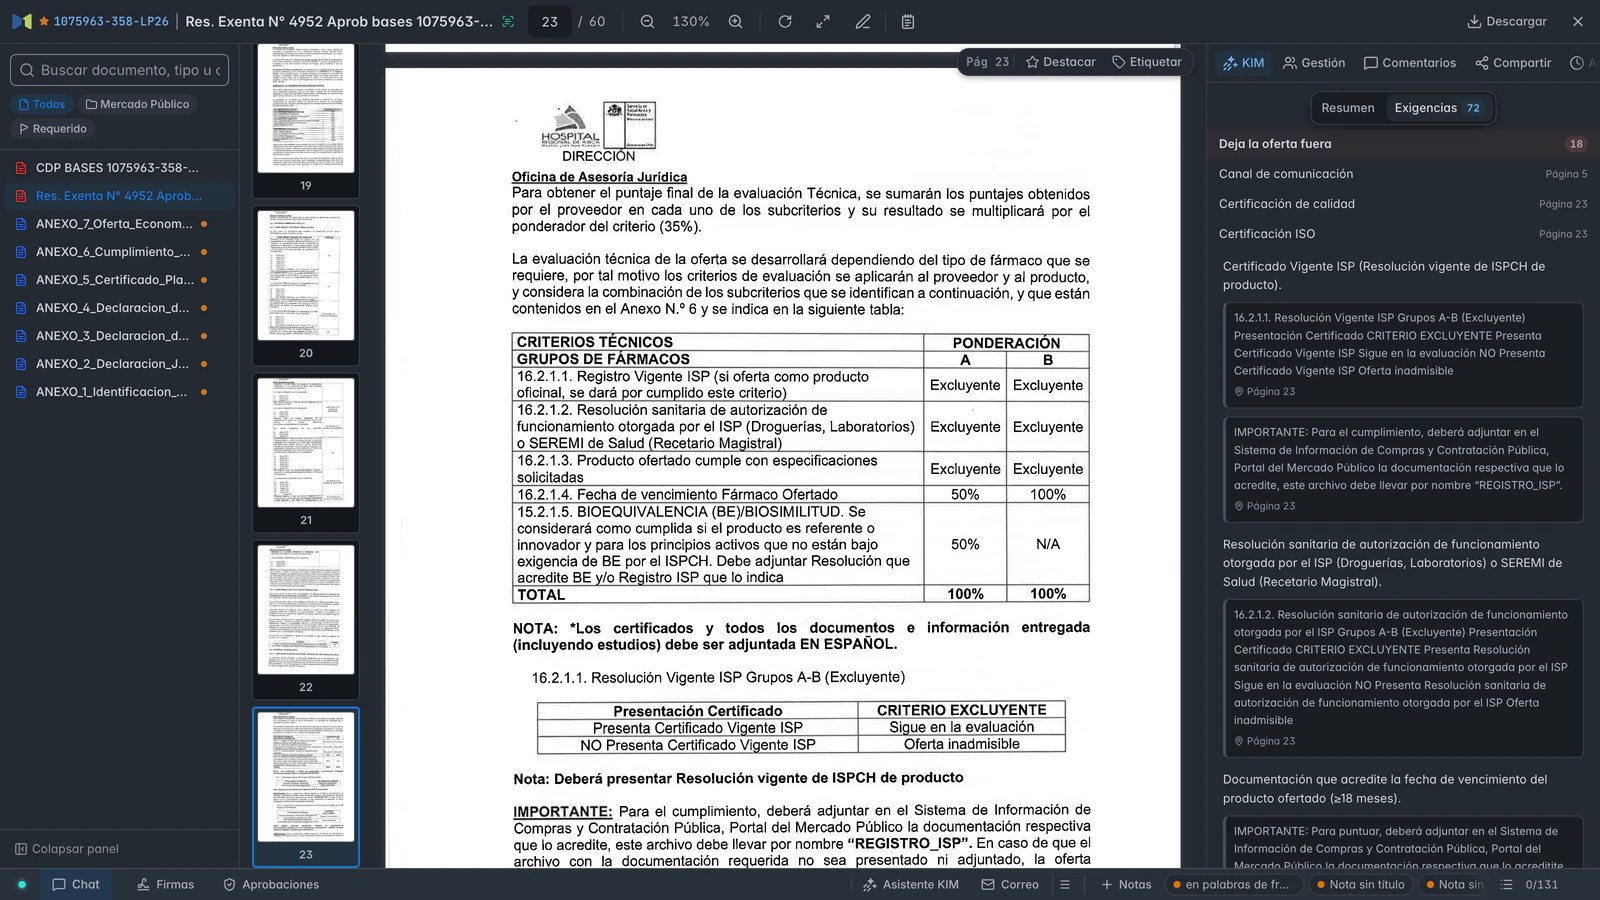Open CDP BASES 1075963-358 document
The image size is (1600, 900).
(x=117, y=168)
